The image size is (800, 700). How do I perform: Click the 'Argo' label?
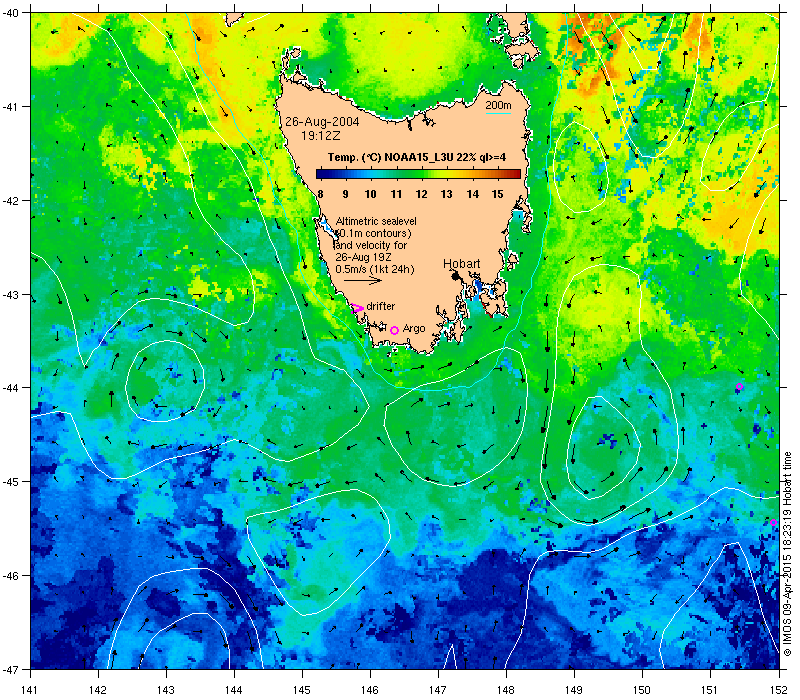(x=414, y=329)
